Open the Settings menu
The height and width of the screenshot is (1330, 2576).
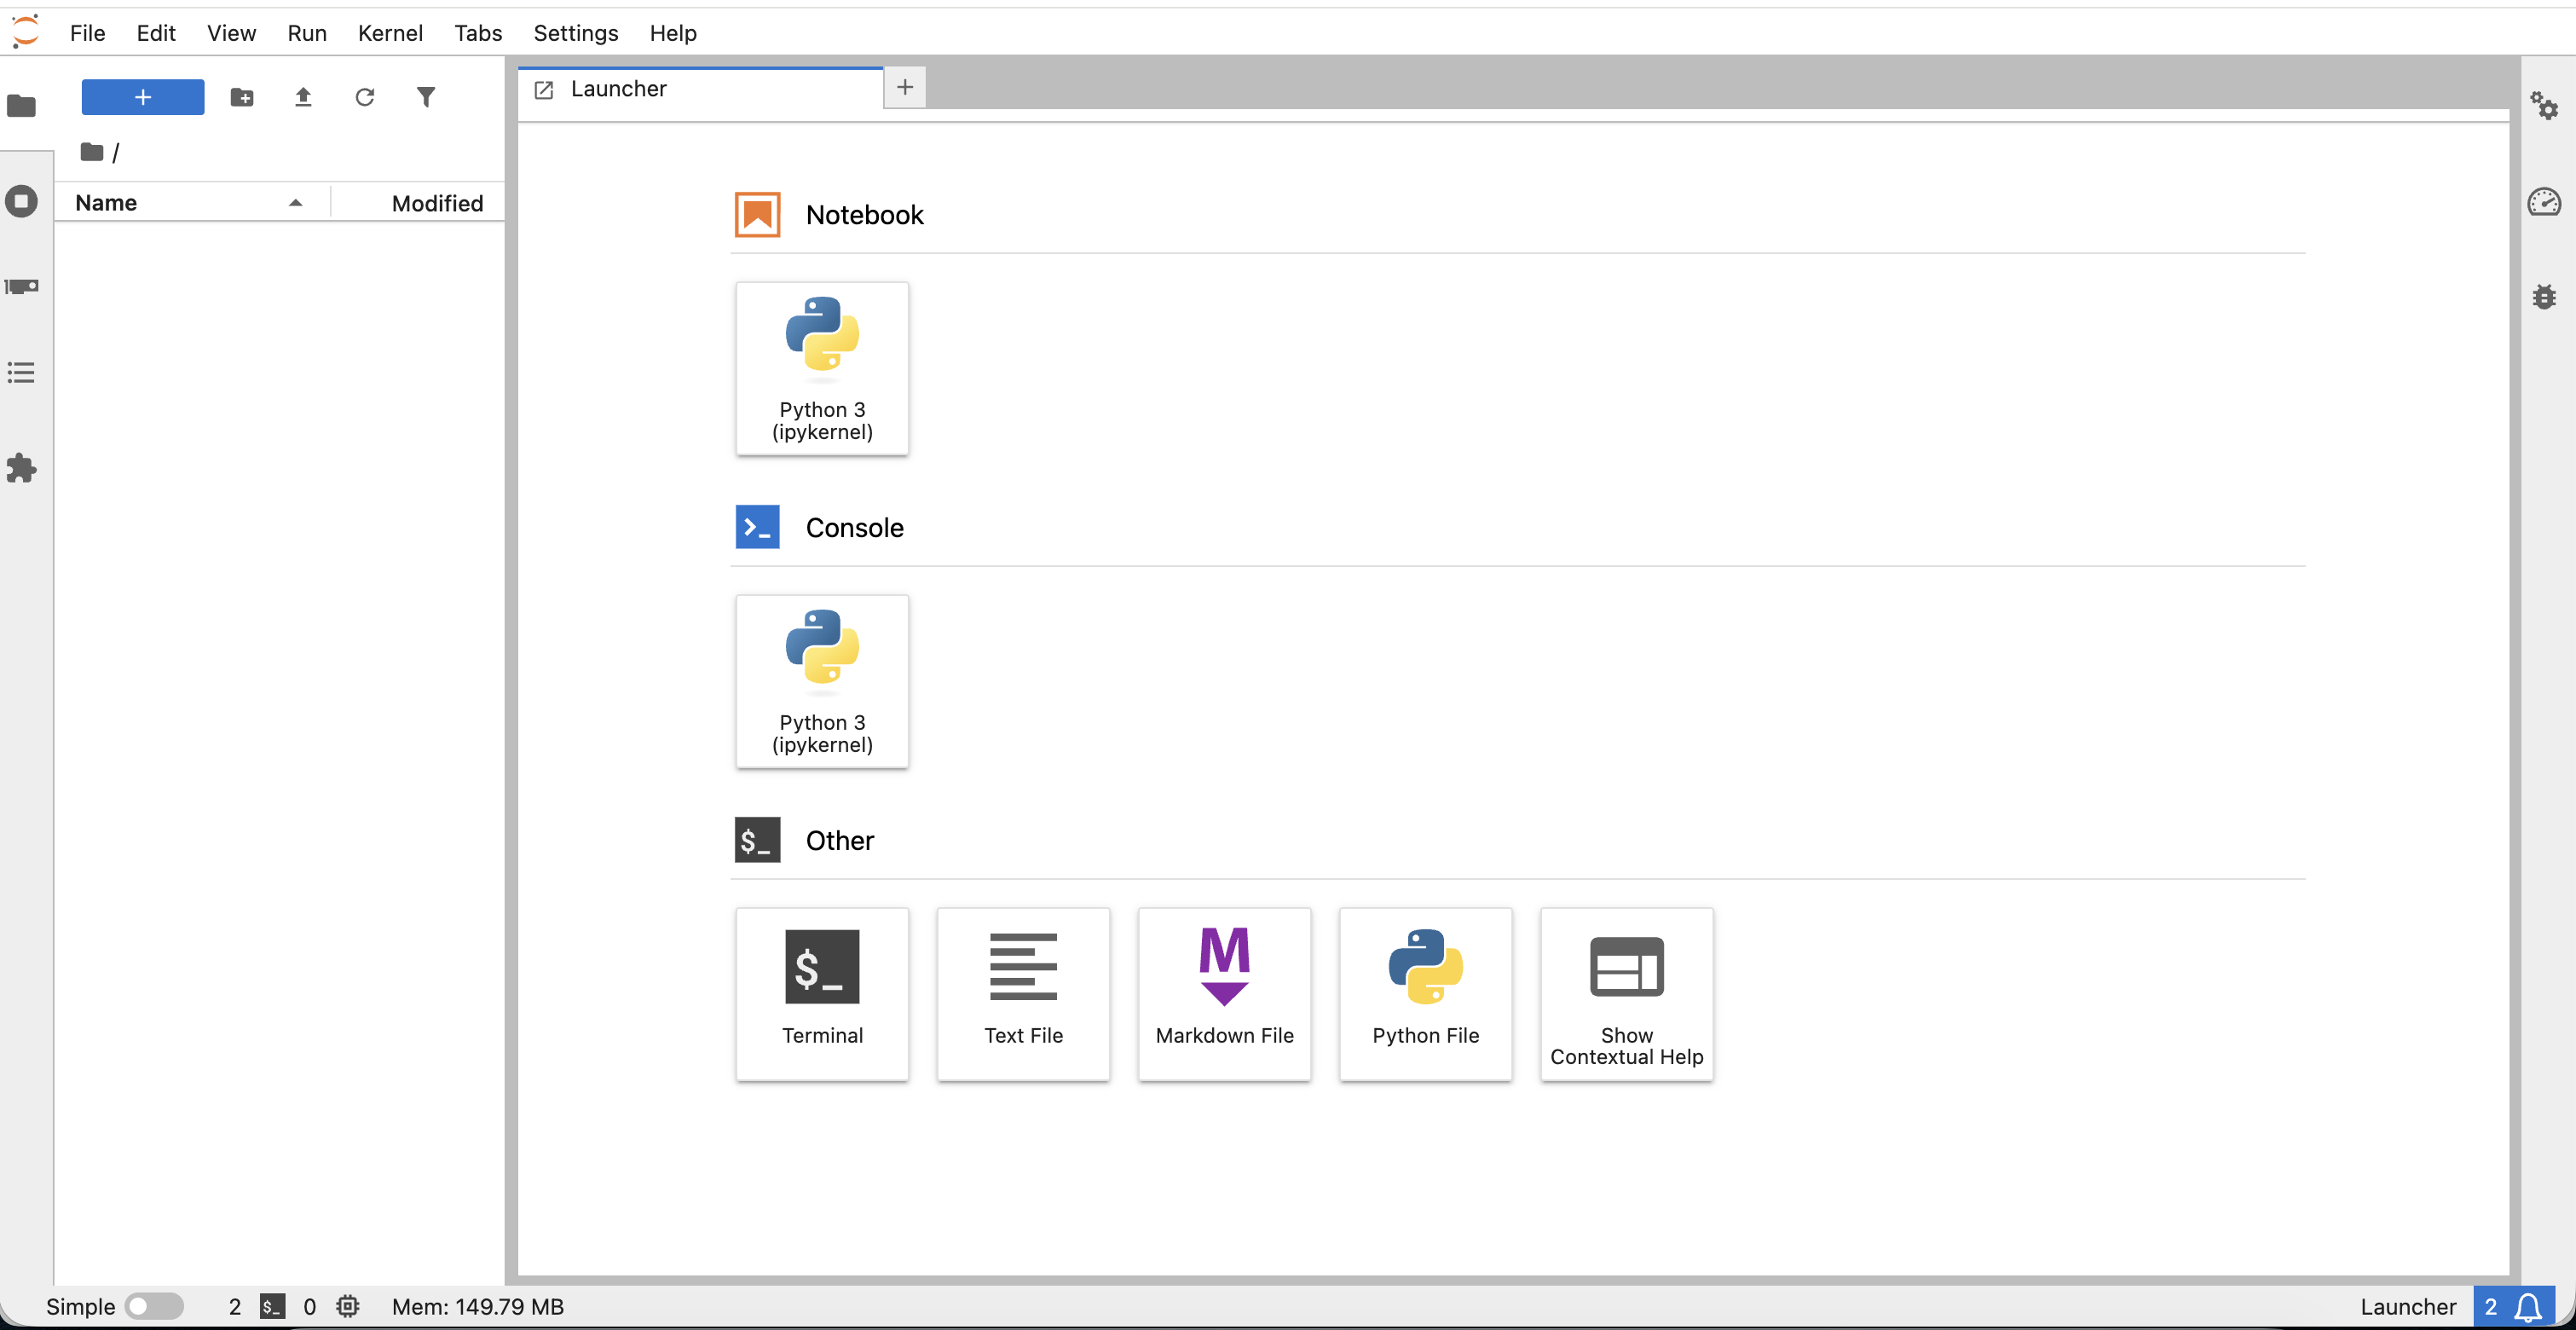coord(575,33)
